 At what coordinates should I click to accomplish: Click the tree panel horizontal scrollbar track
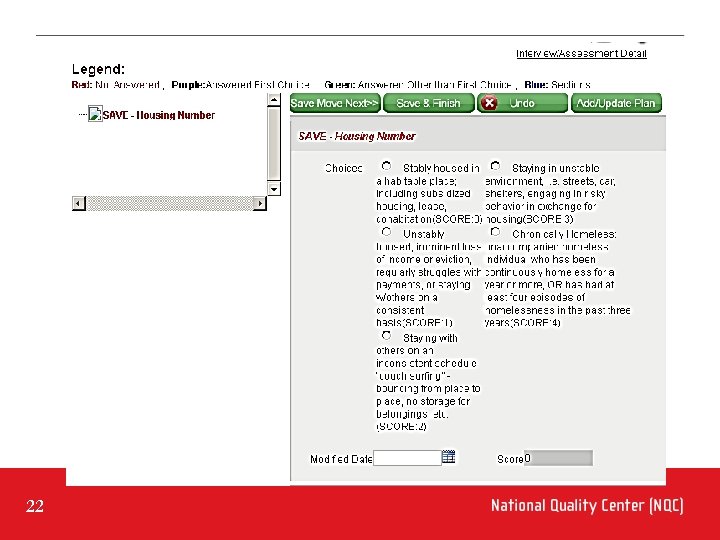coord(169,203)
